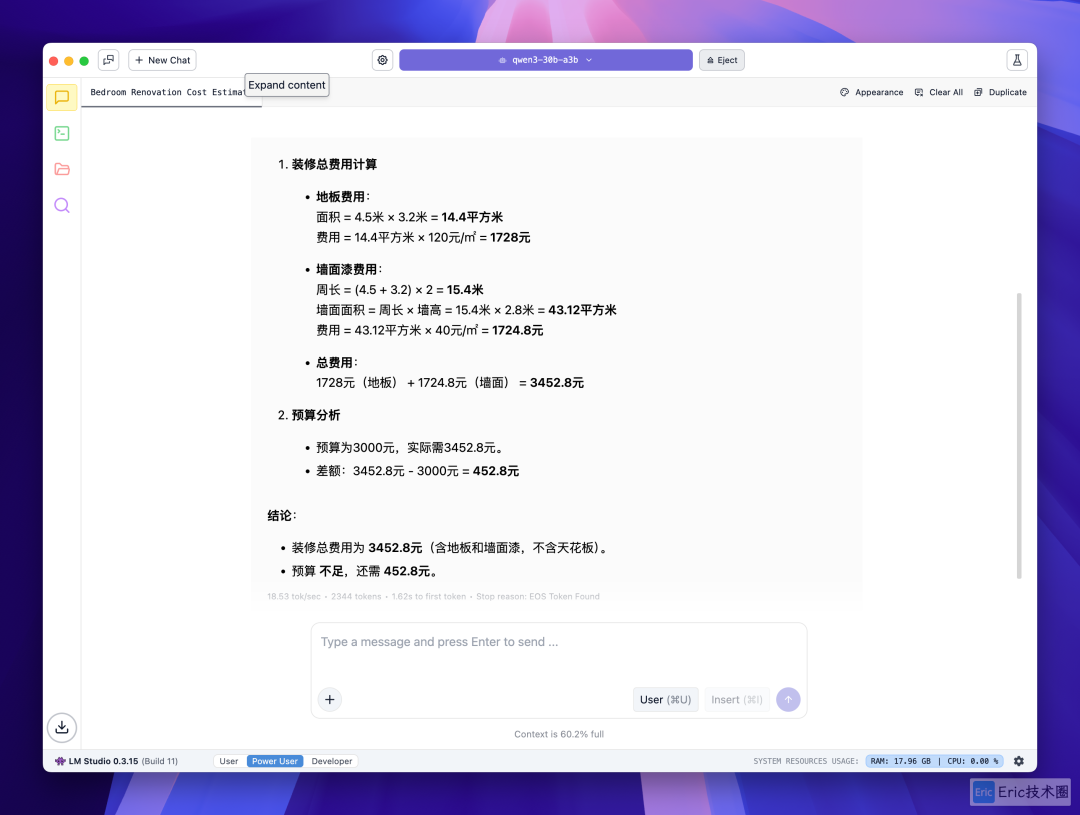Eject the loaded model
1080x815 pixels.
click(722, 60)
